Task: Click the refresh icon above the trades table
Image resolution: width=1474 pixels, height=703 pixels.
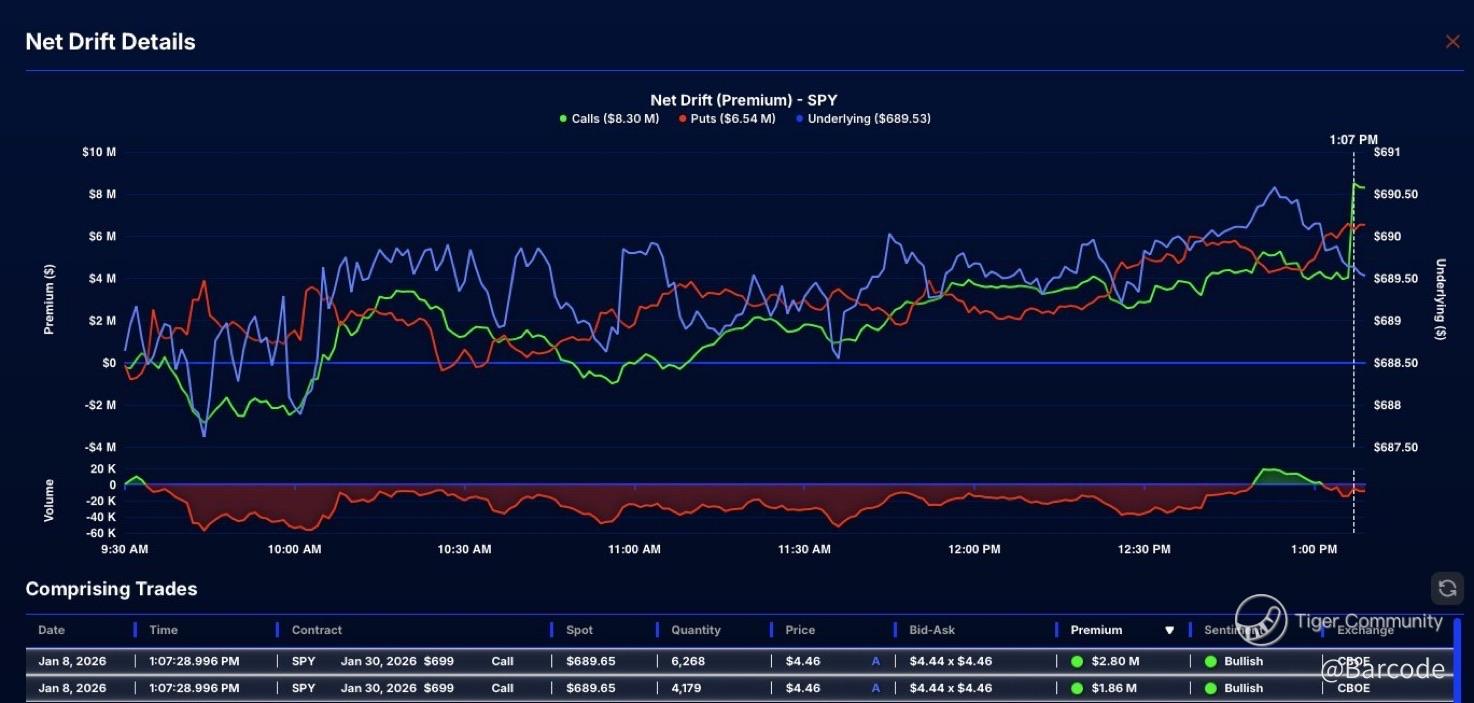Action: [x=1447, y=589]
